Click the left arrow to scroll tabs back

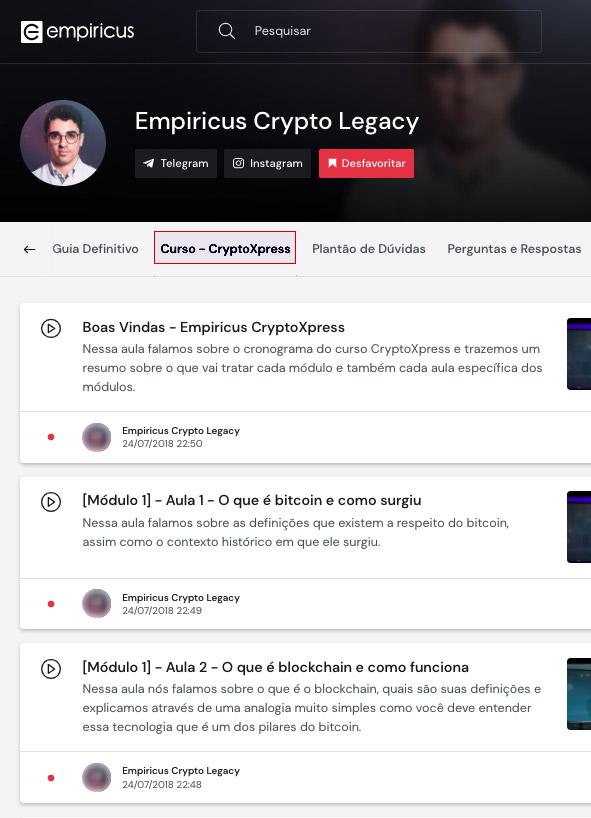click(30, 249)
